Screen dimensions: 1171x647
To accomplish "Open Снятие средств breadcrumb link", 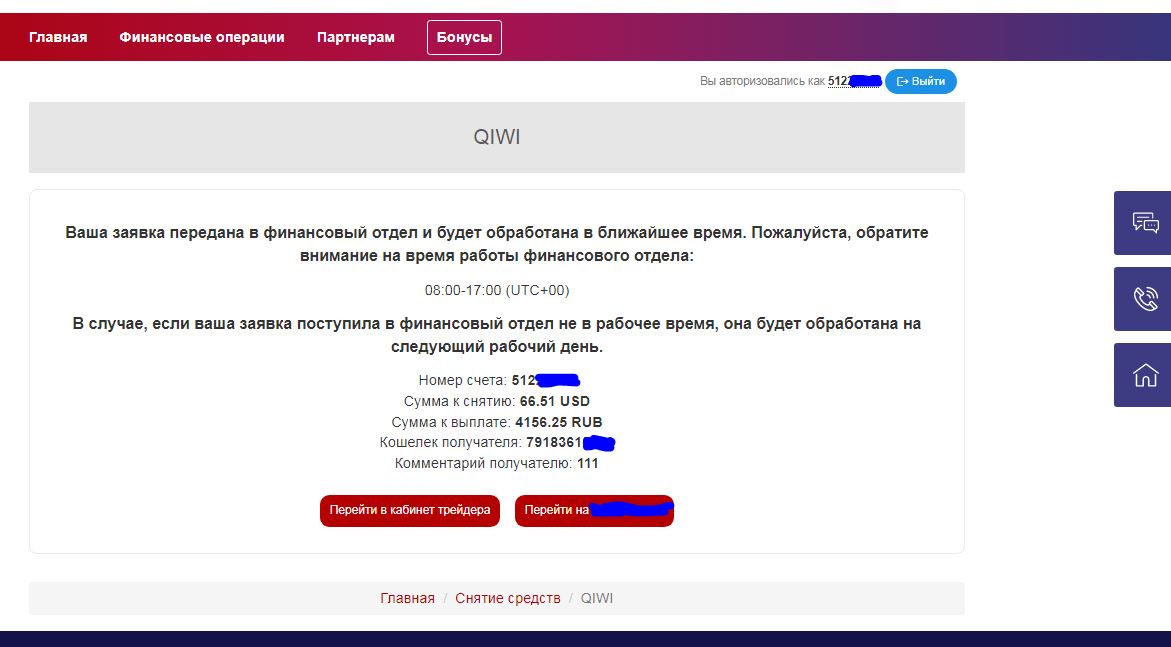I will point(508,598).
